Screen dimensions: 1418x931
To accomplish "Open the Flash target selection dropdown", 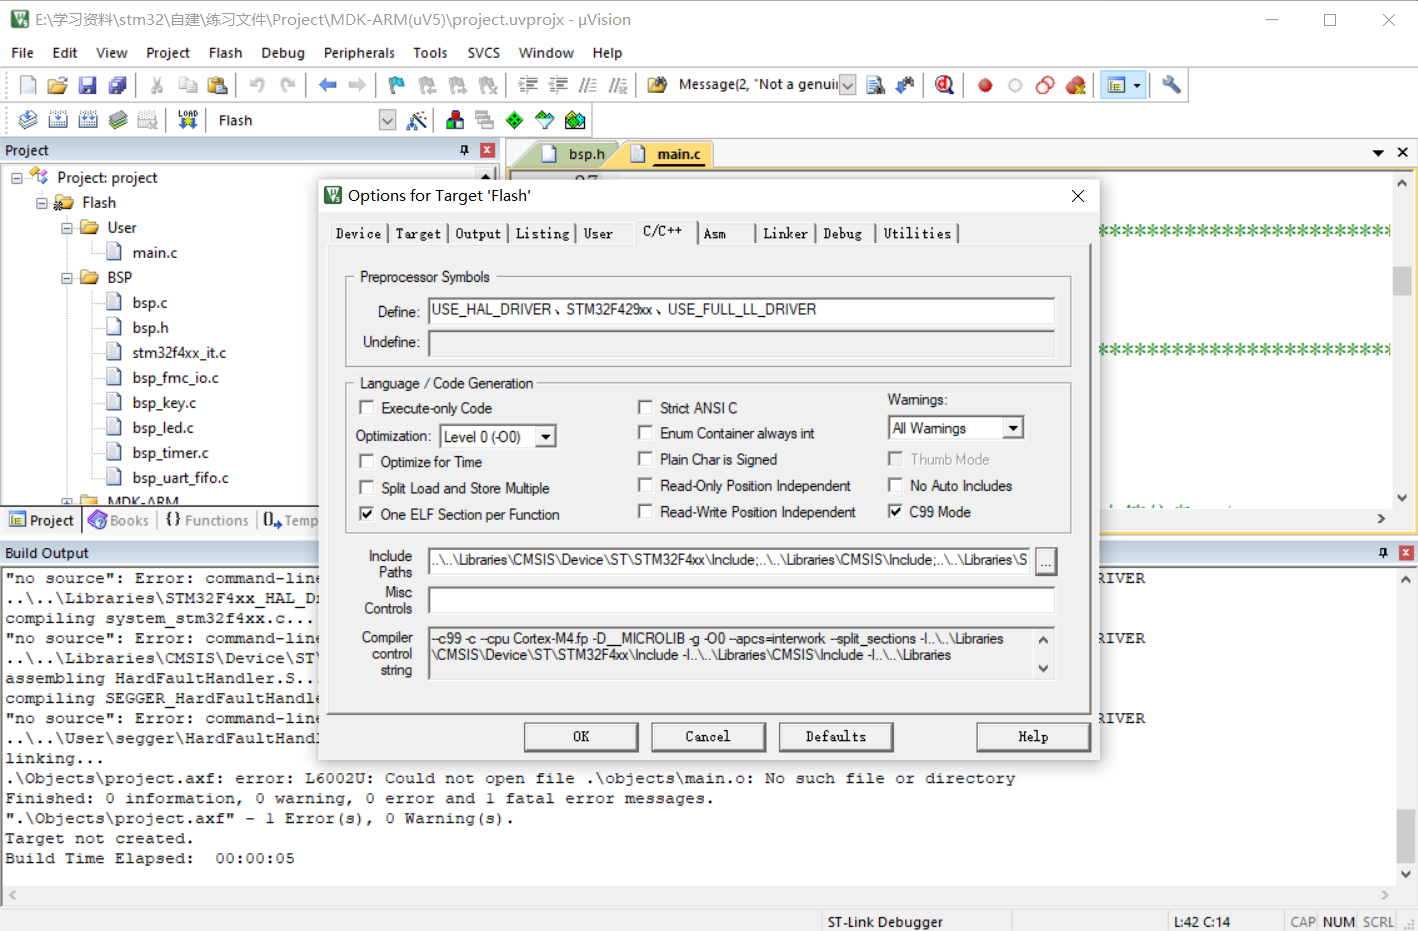I will [x=387, y=120].
